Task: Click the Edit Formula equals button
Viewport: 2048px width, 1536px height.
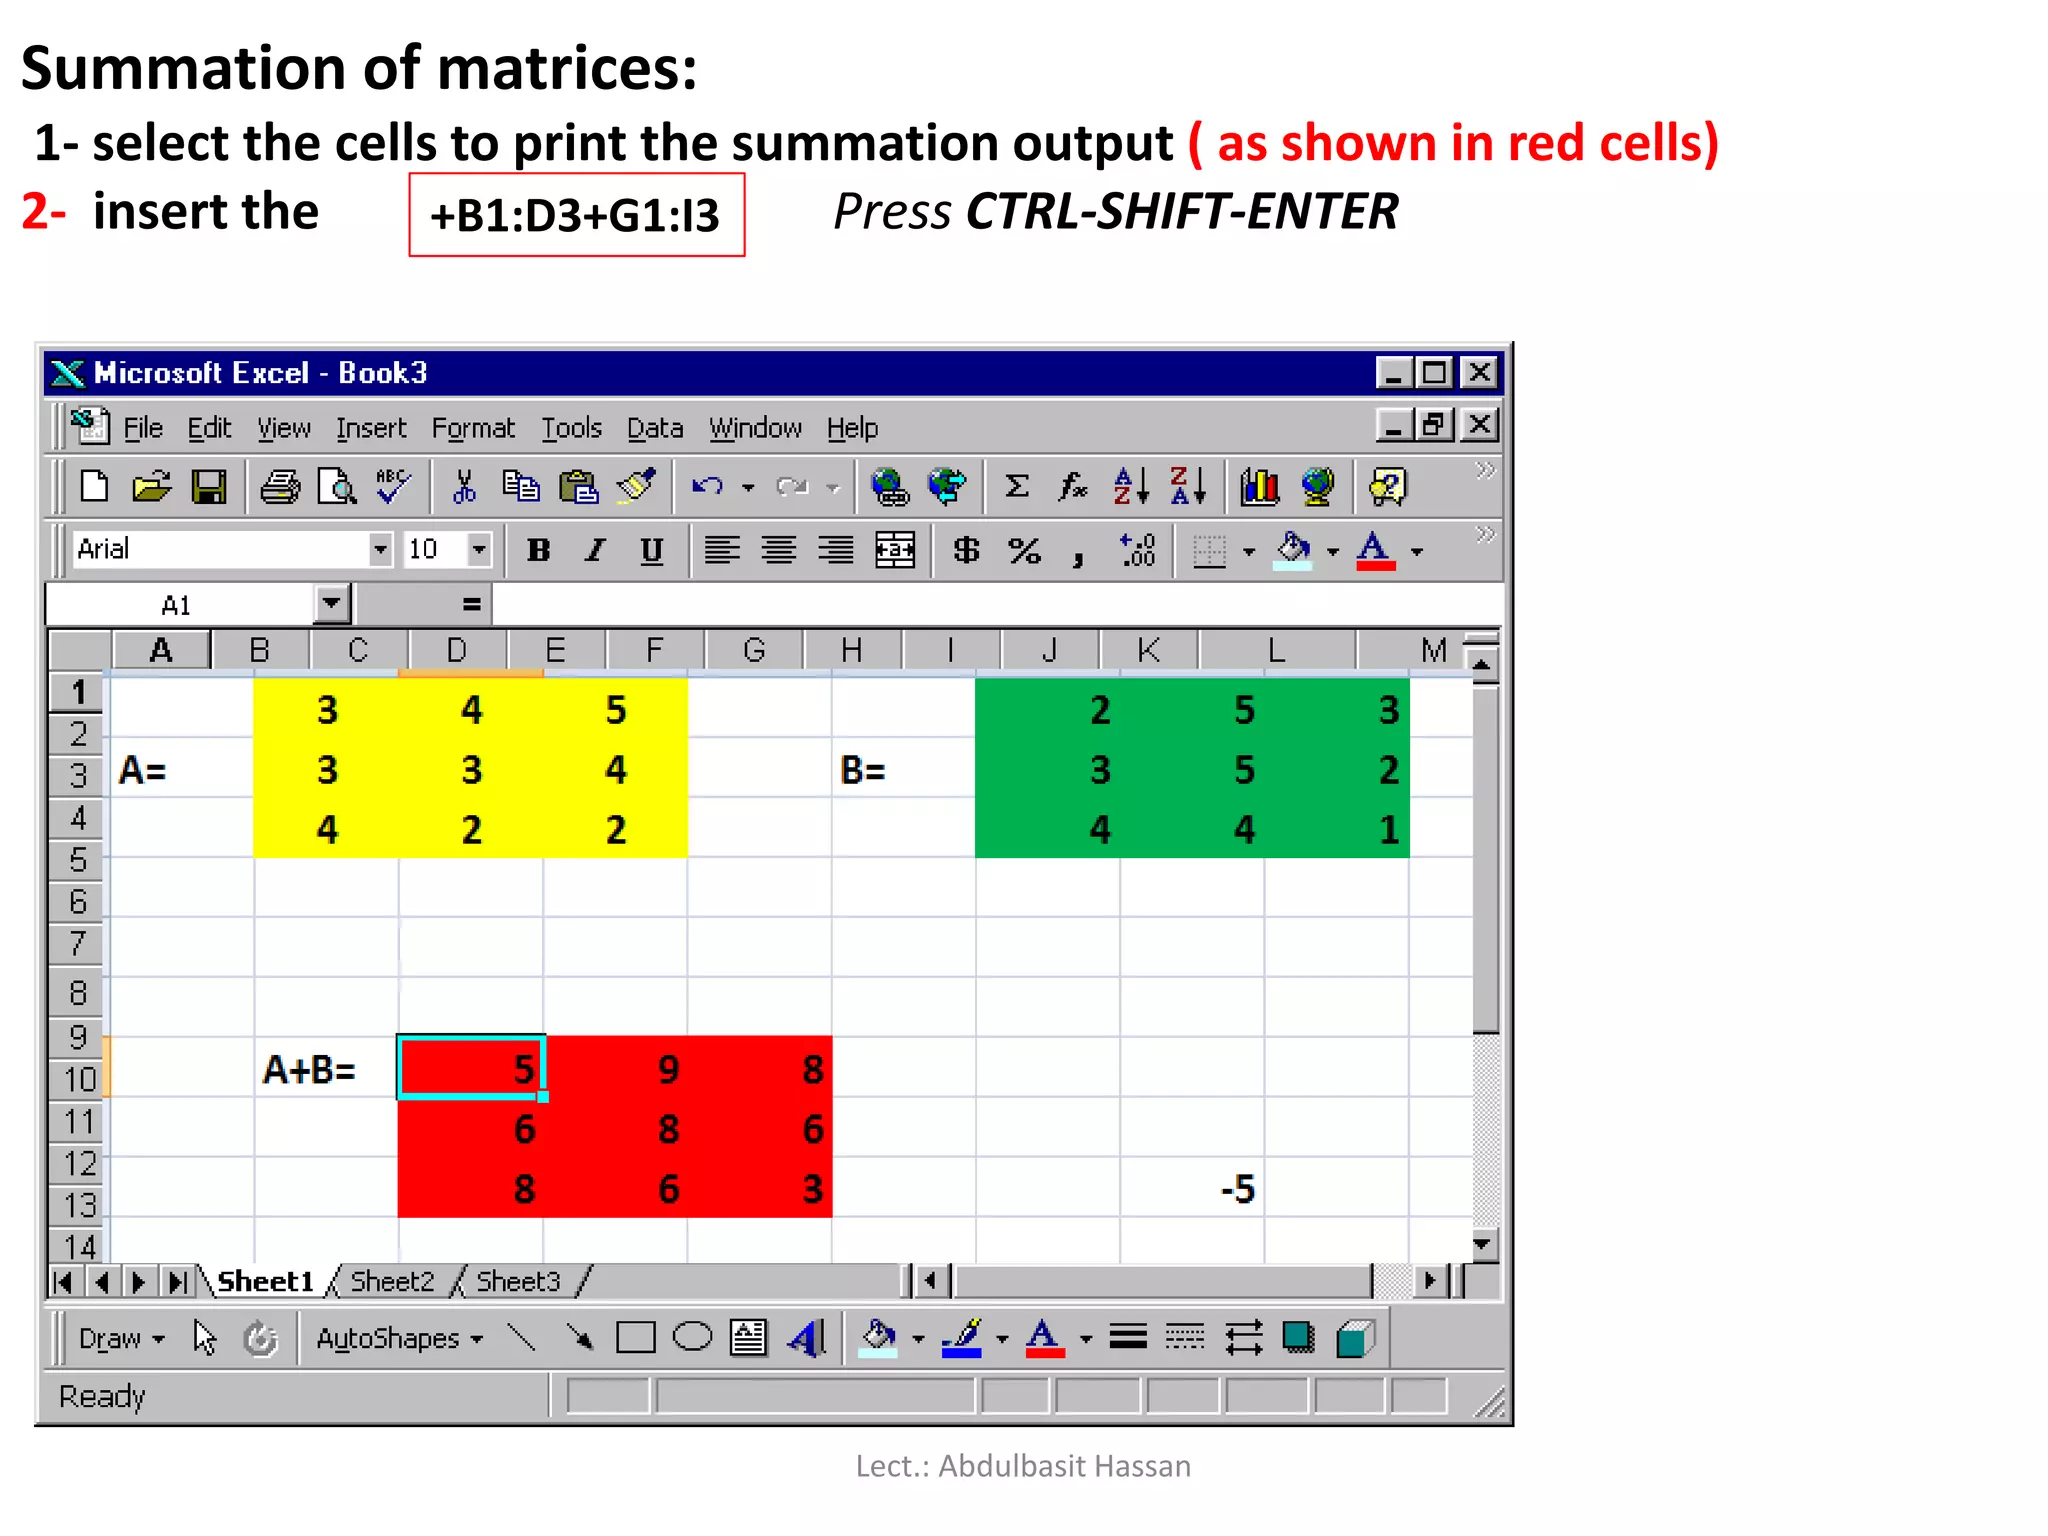Action: [471, 604]
